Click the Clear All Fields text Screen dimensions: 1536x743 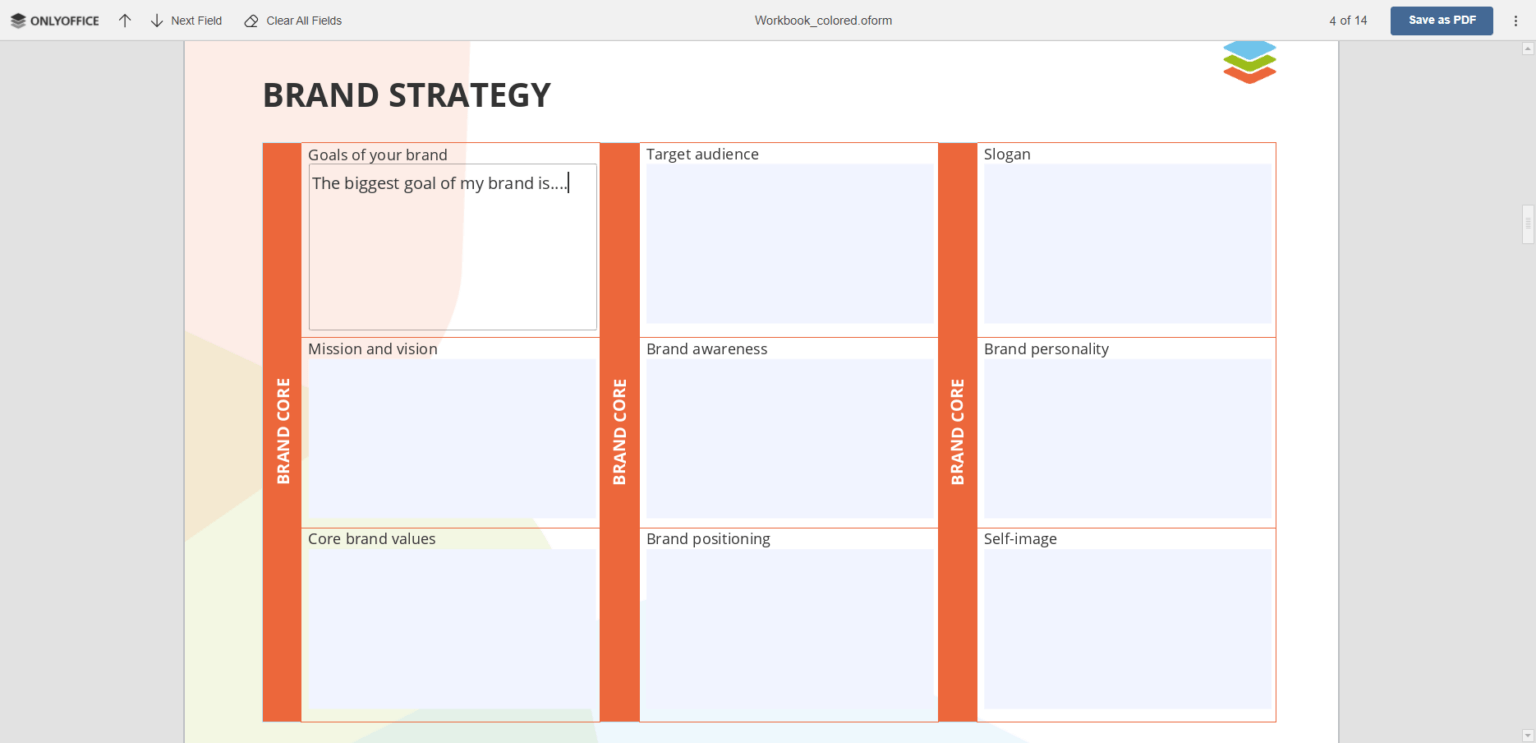pyautogui.click(x=303, y=20)
